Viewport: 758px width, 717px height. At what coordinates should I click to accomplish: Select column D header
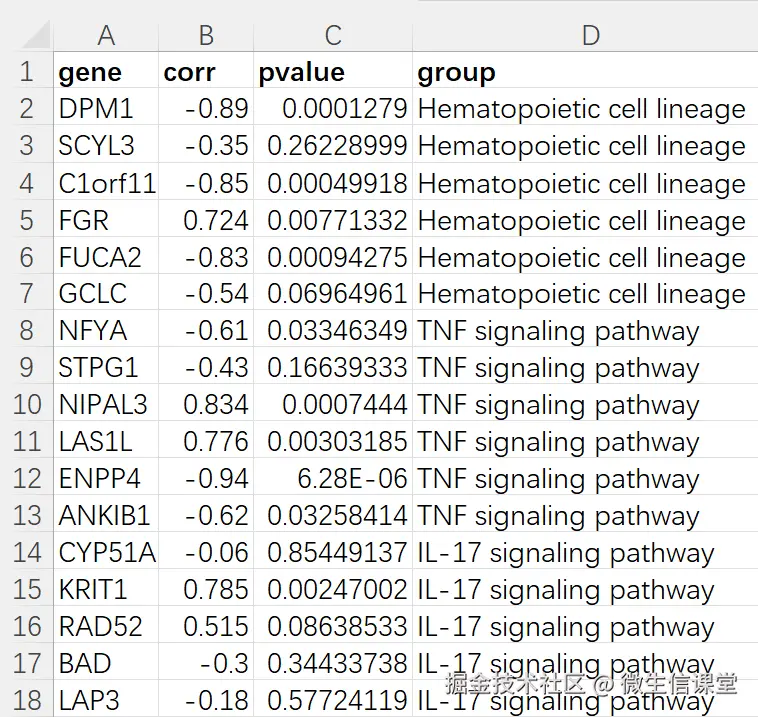pos(590,36)
